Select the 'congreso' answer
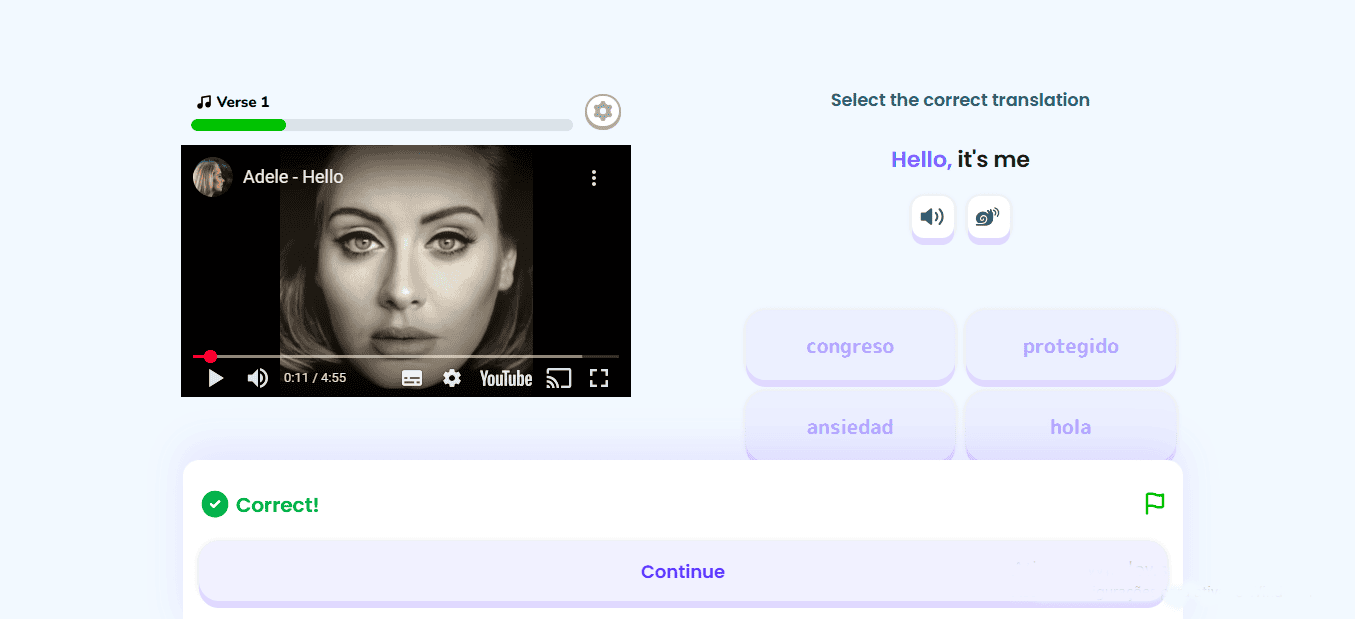The height and width of the screenshot is (619, 1355). click(x=850, y=347)
